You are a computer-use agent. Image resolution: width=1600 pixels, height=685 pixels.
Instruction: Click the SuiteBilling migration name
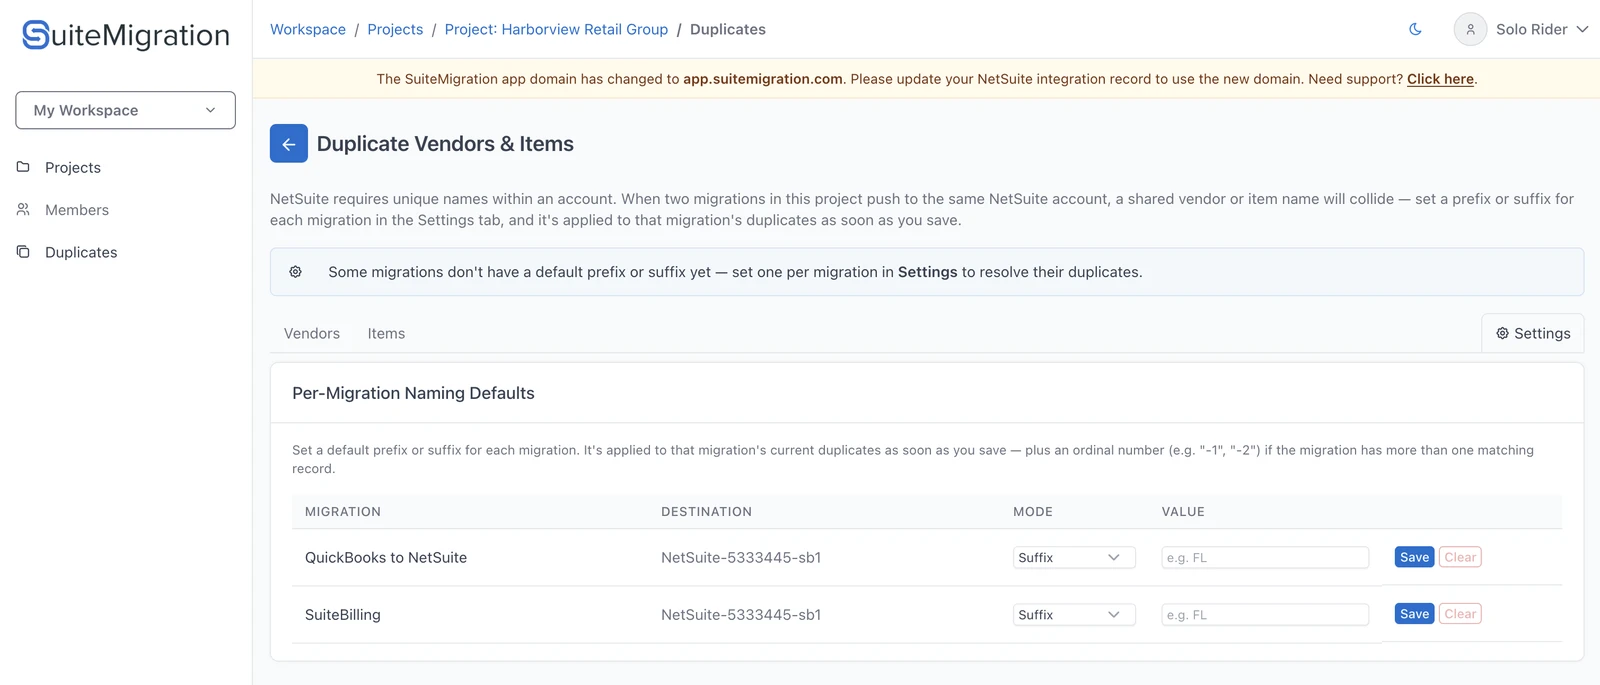pos(343,614)
